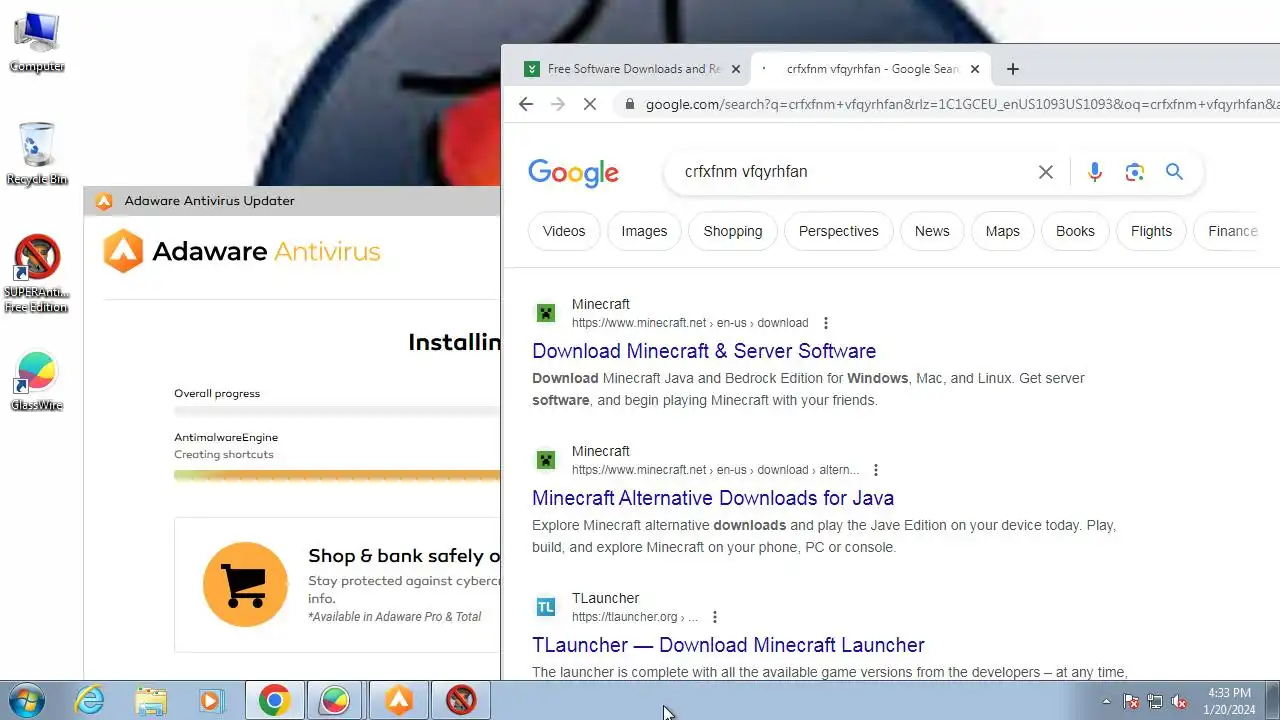
Task: Open options for Alternative Downloads result
Action: point(876,470)
